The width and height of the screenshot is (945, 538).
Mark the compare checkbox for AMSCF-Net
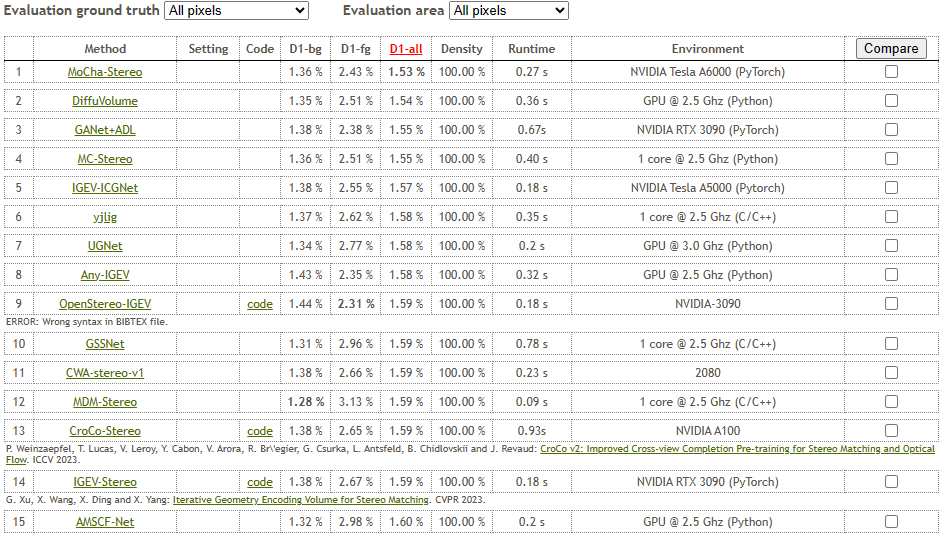pyautogui.click(x=891, y=522)
